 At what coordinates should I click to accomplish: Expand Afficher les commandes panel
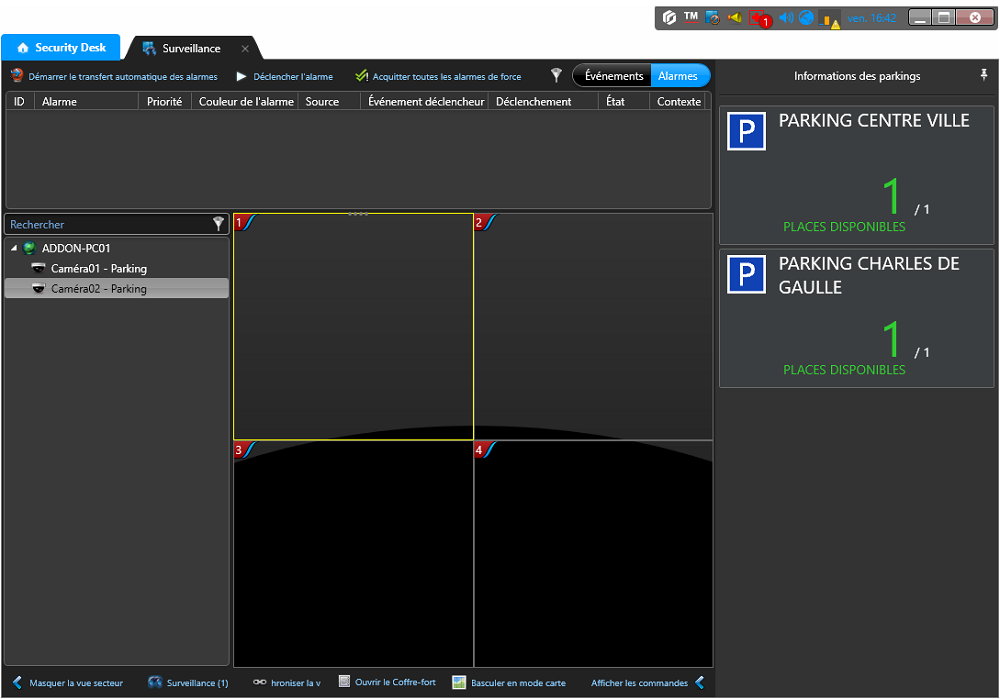[x=699, y=683]
